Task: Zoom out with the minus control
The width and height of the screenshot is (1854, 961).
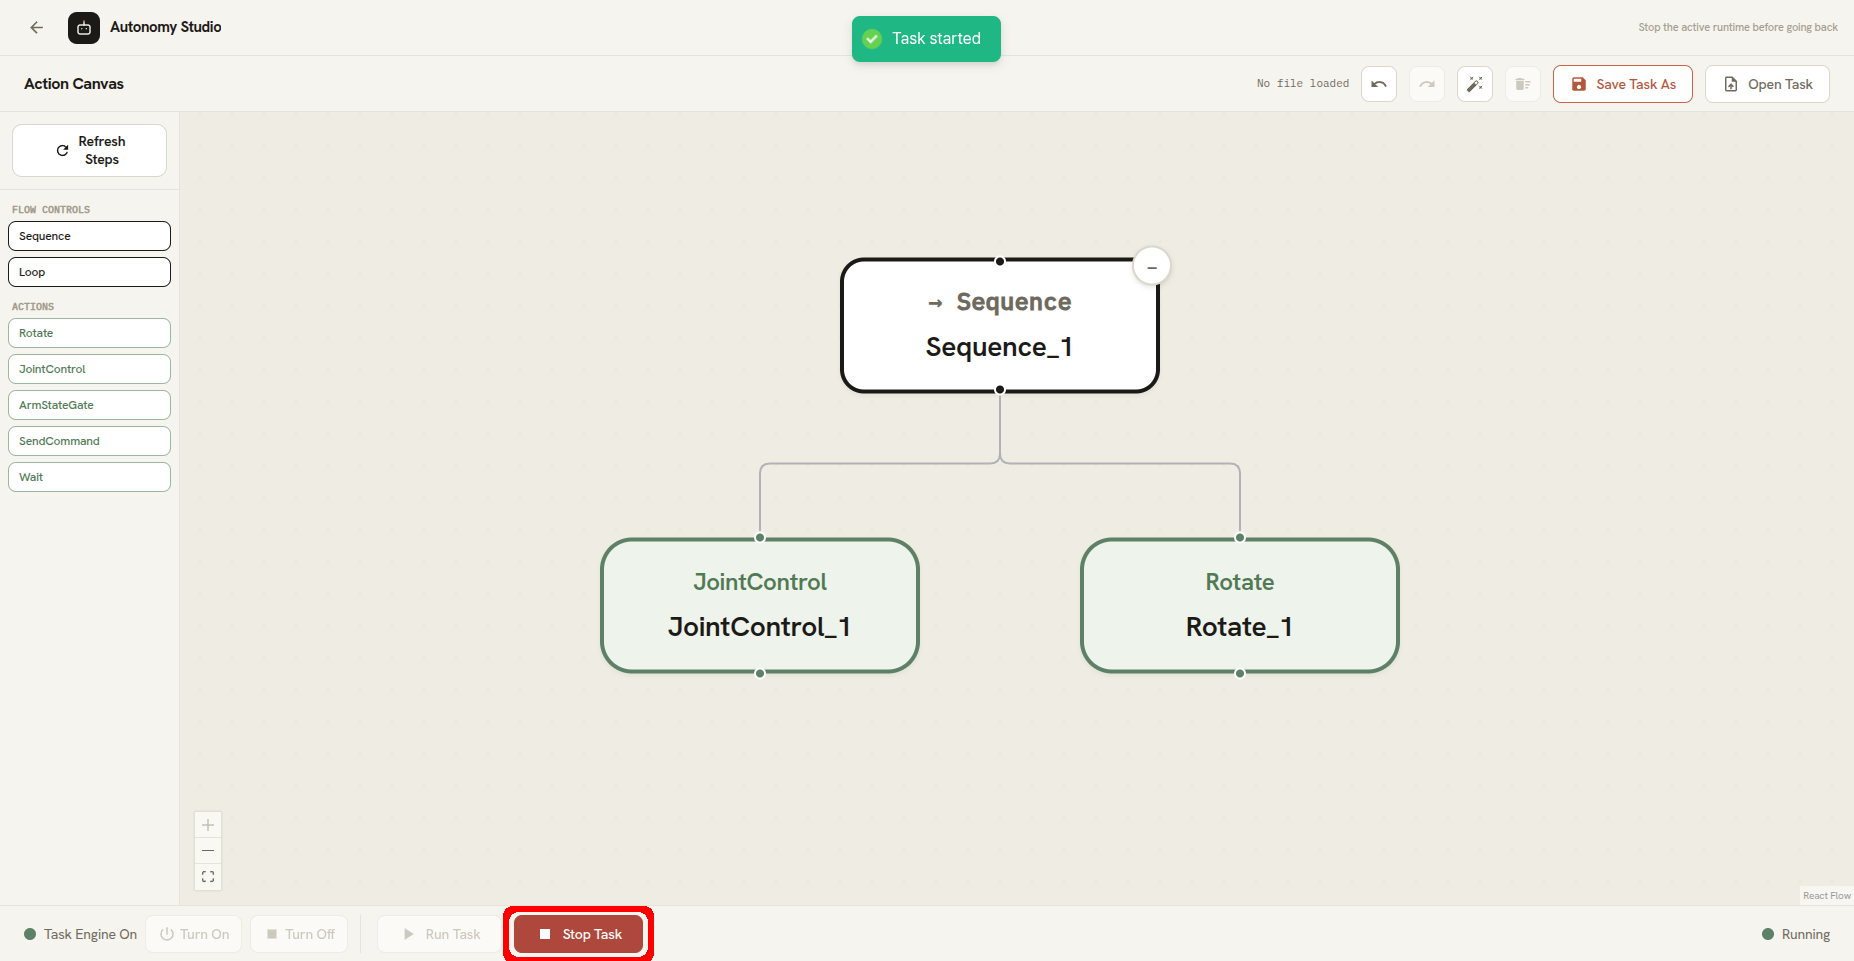Action: 208,851
